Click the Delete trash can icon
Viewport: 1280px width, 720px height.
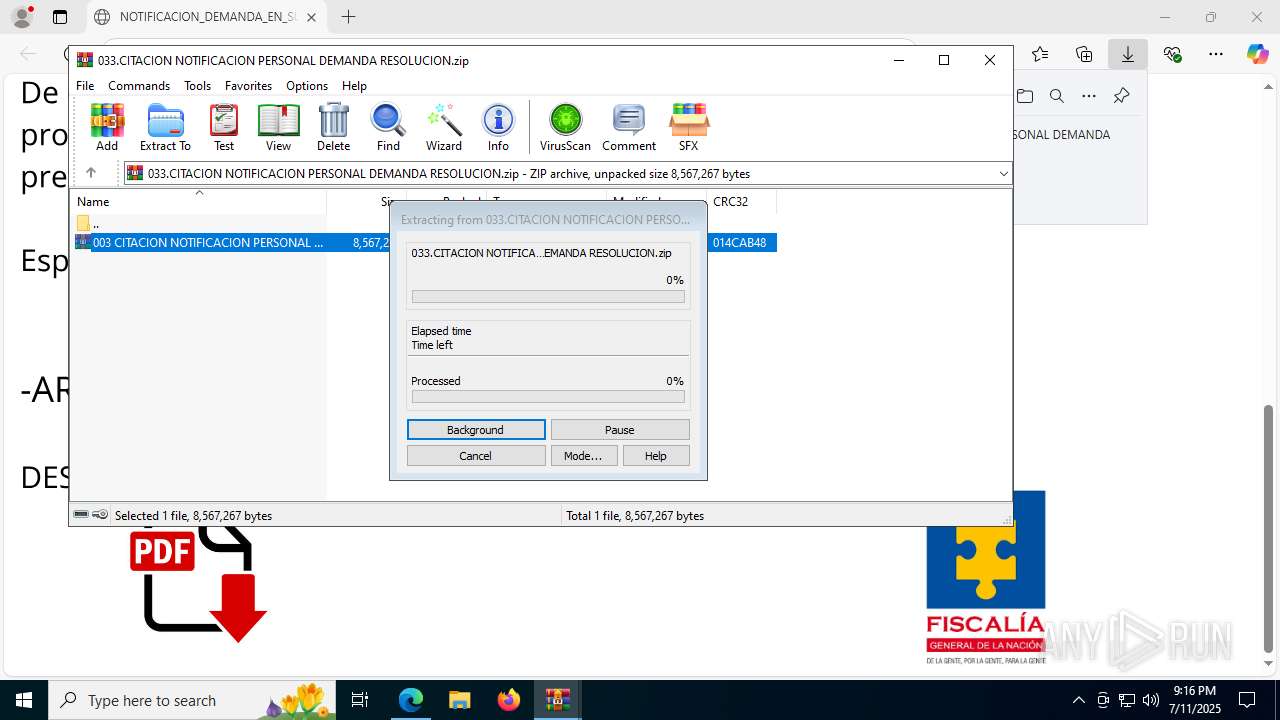[333, 127]
